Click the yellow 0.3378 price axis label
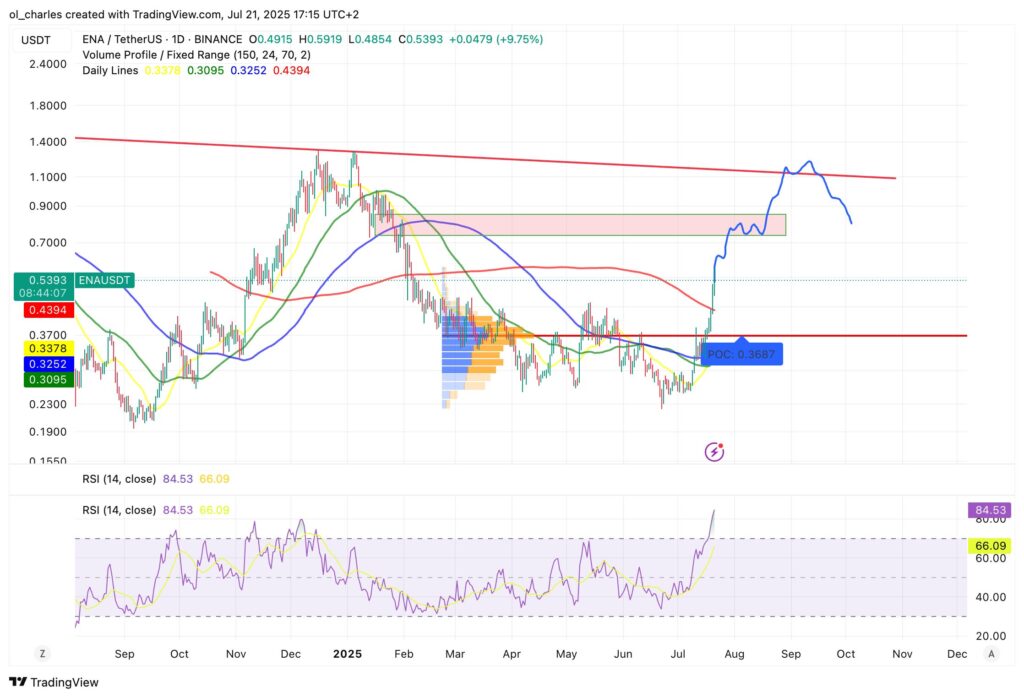Screen dimensions: 1024x698 point(39,348)
